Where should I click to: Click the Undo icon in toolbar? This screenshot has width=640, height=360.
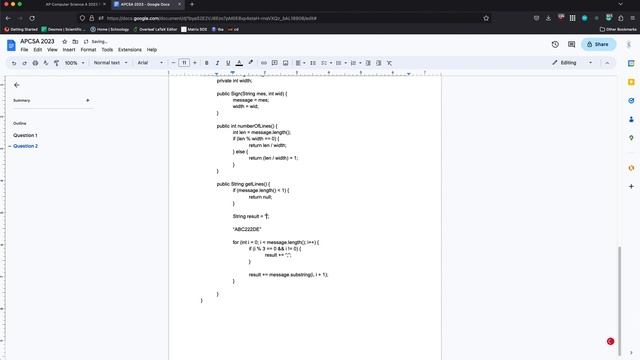[x=14, y=63]
